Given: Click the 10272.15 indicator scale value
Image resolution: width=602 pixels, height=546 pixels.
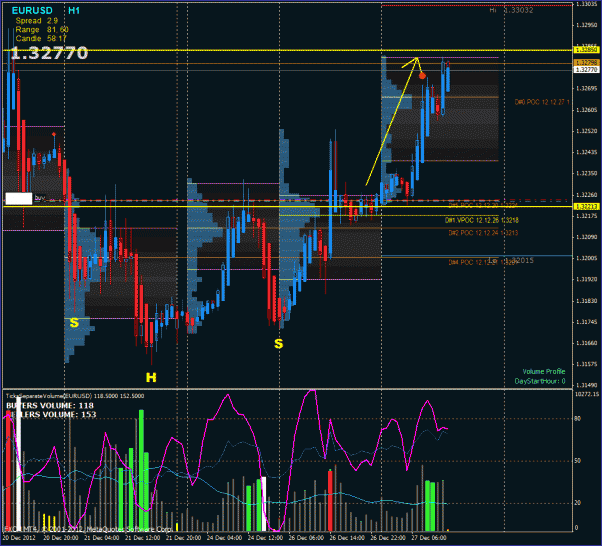Looking at the screenshot, I should coord(587,394).
